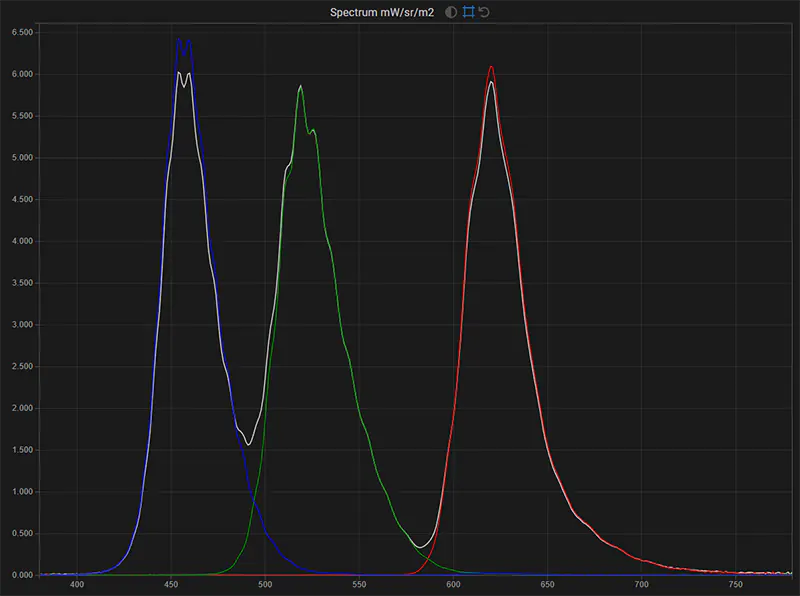Click the 650 x-axis wavelength label
800x596 pixels.
point(547,585)
